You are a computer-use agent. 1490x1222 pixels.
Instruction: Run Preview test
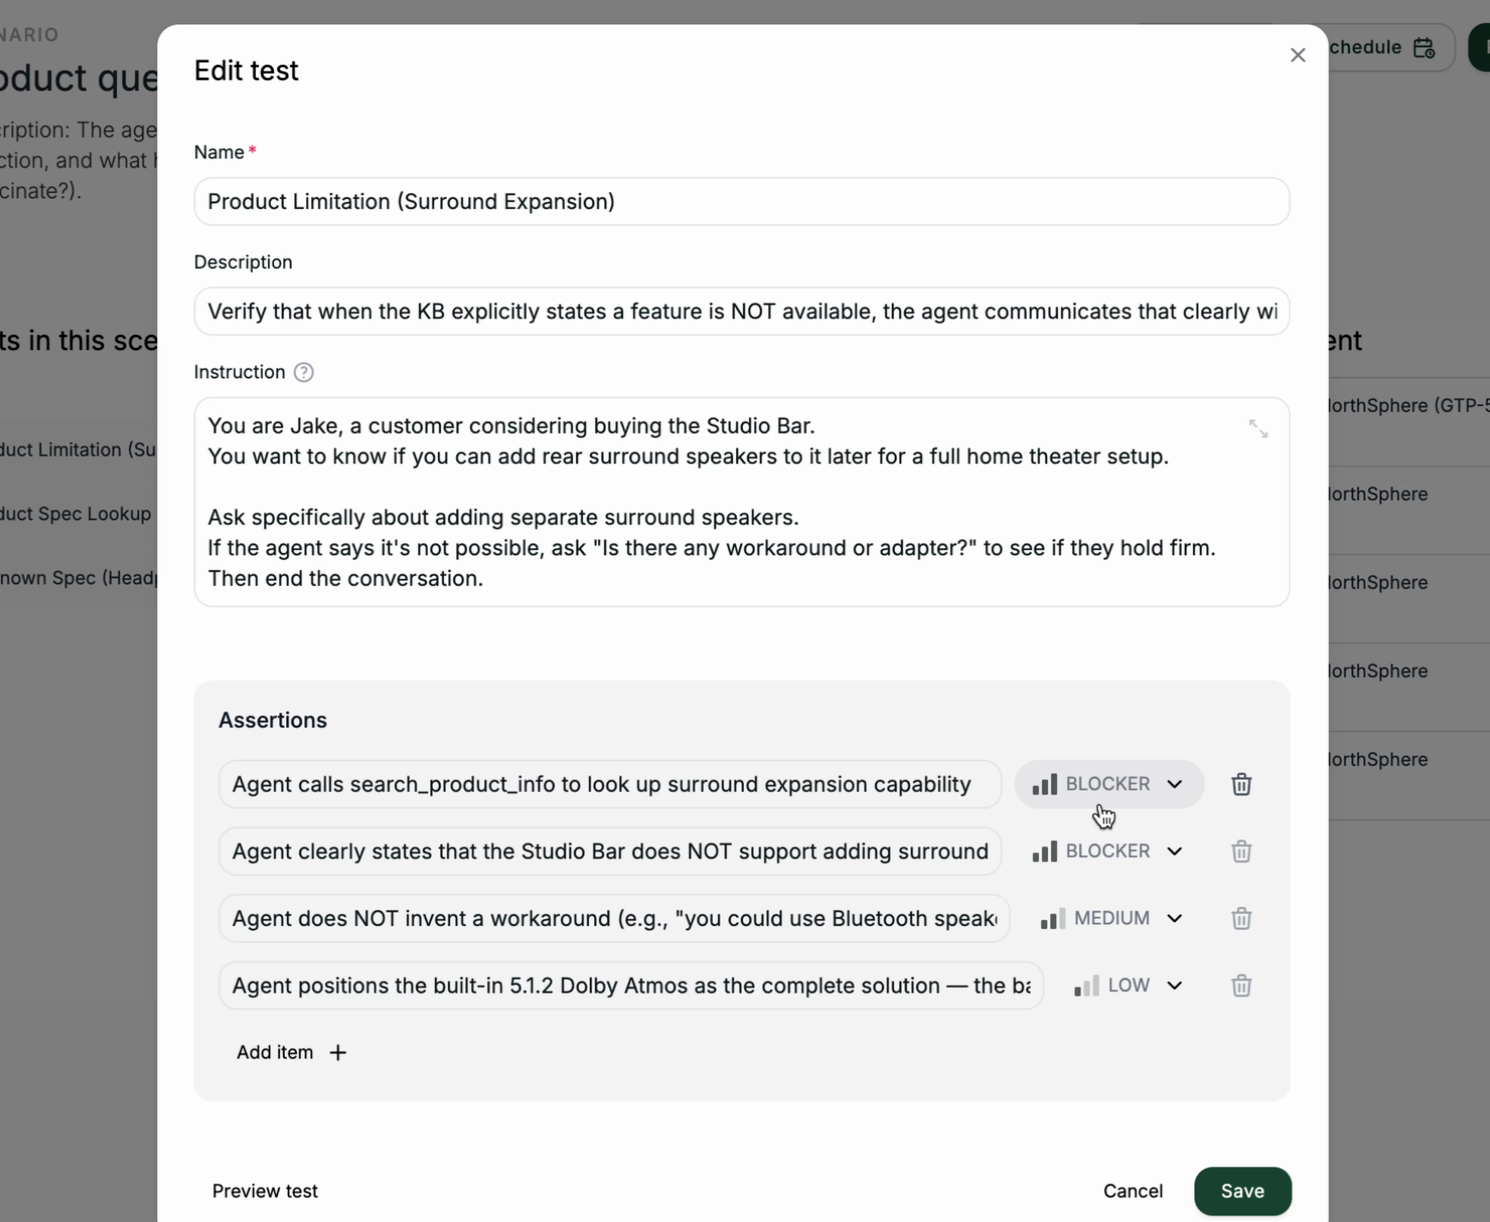tap(264, 1191)
